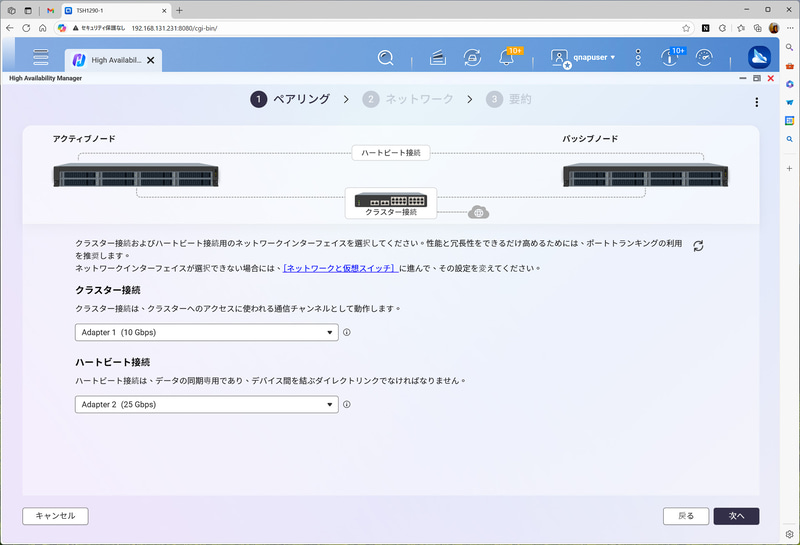
Task: Select step 1 ペアリング in wizard
Action: (x=290, y=99)
